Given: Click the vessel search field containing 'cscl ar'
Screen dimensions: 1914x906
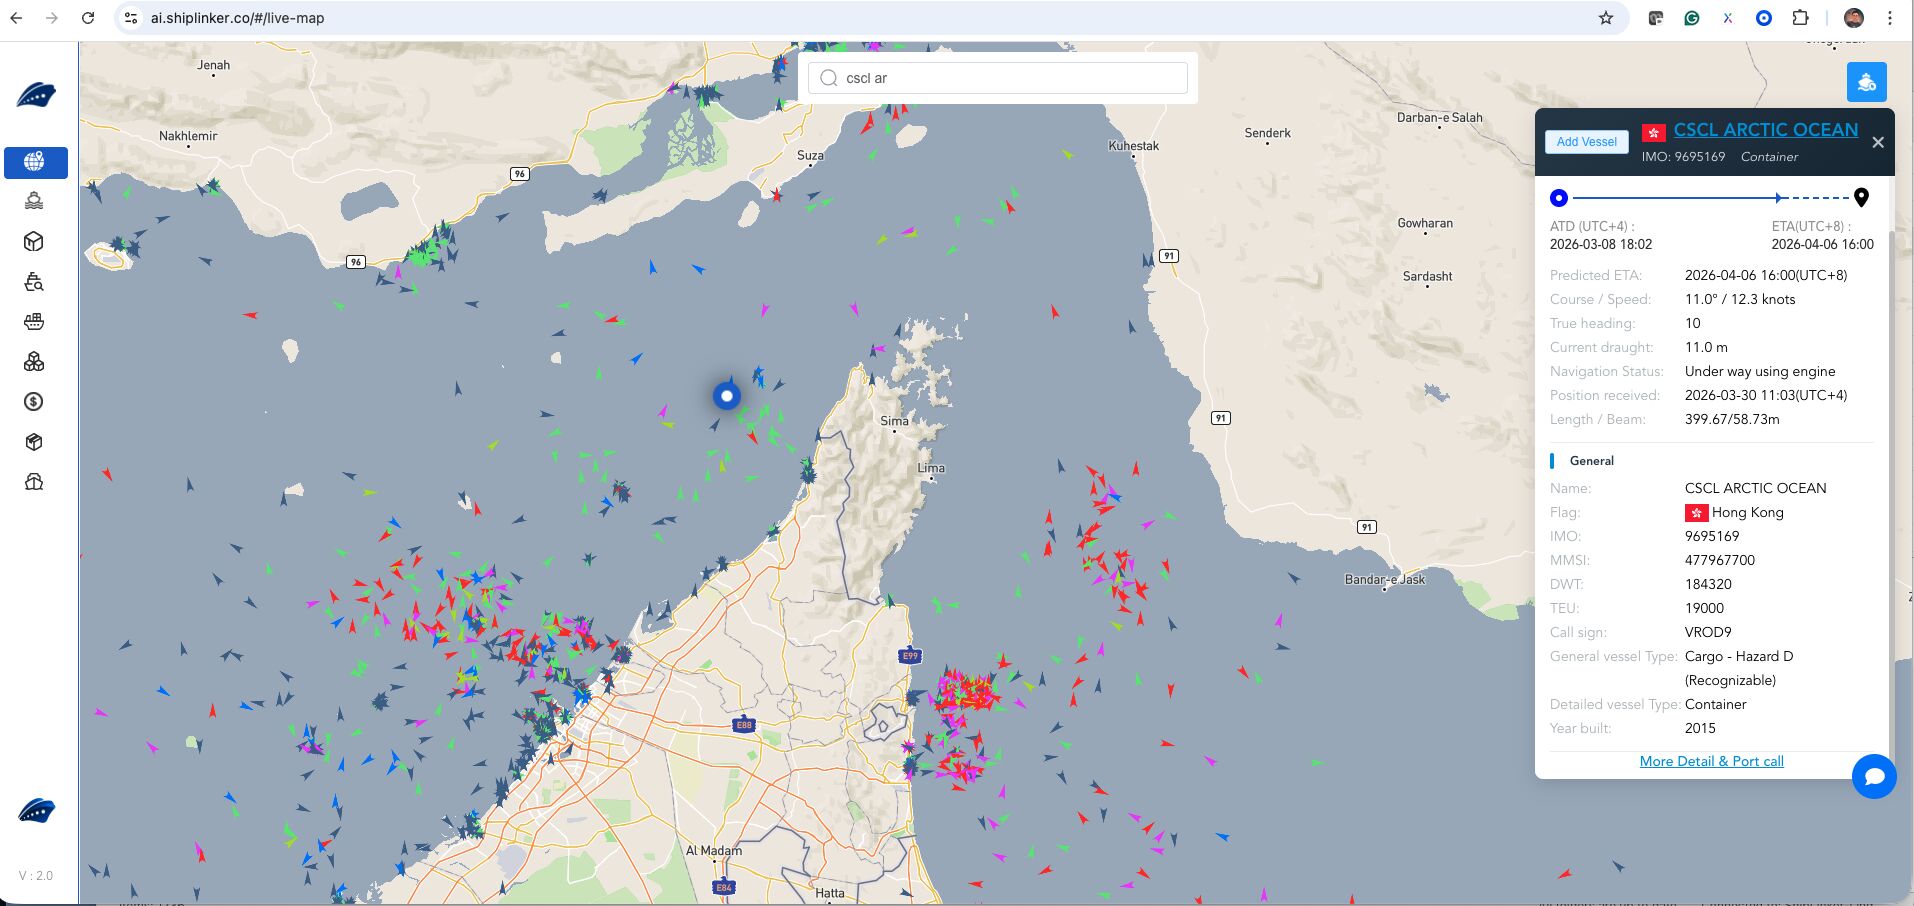Looking at the screenshot, I should click(x=998, y=78).
